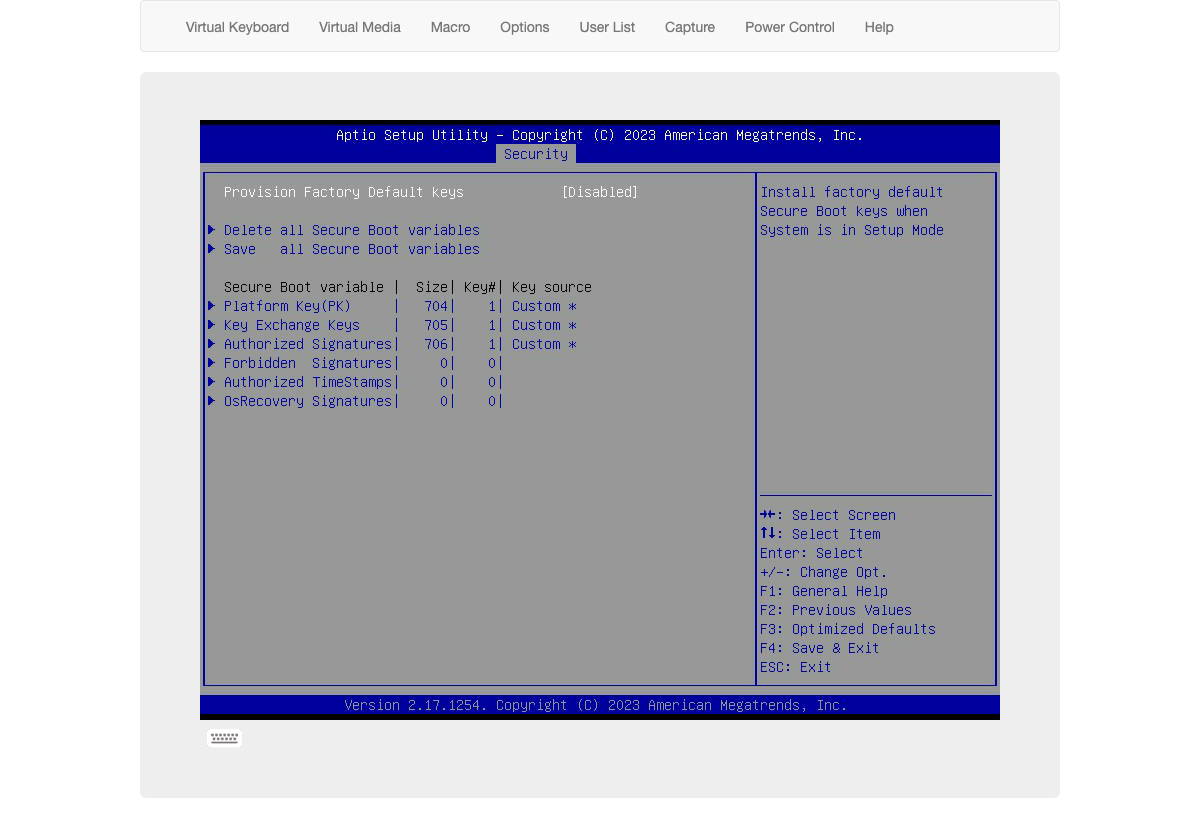The height and width of the screenshot is (818, 1200).
Task: Expand the Platform Key(PK) entry
Action: click(287, 306)
